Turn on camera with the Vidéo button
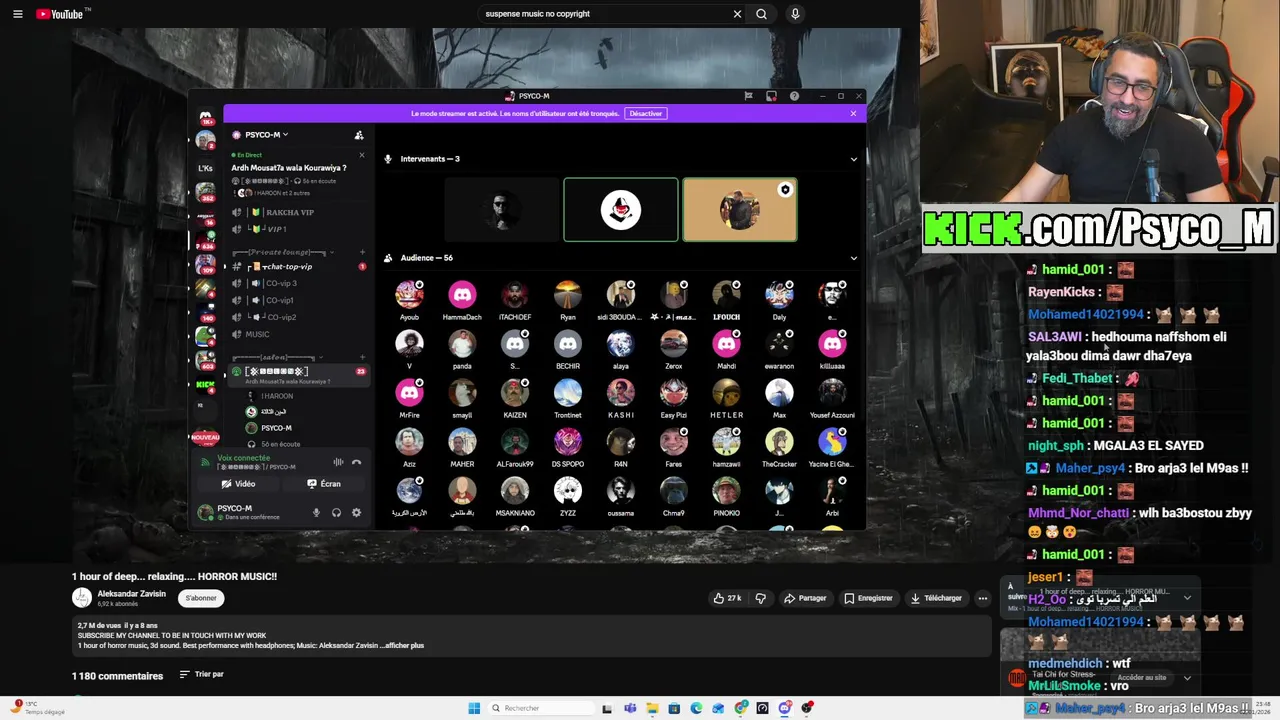Viewport: 1280px width, 720px height. point(238,484)
